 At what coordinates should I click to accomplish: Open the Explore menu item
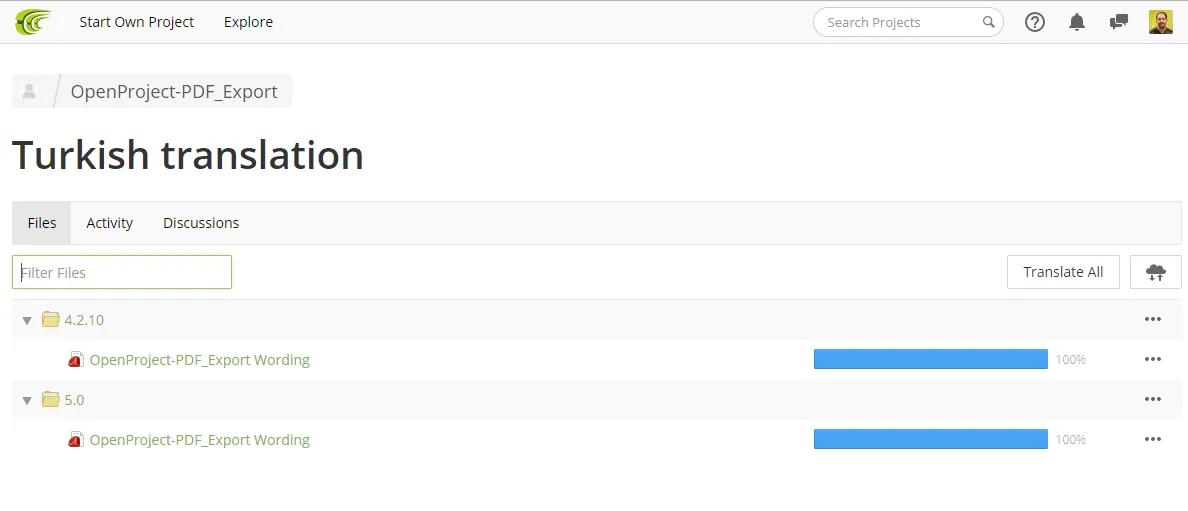coord(249,23)
